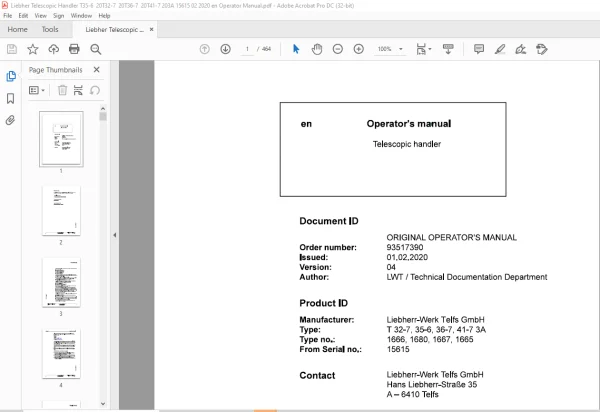Click the Zoom in plus icon
This screenshot has height=412, width=600.
tap(359, 49)
